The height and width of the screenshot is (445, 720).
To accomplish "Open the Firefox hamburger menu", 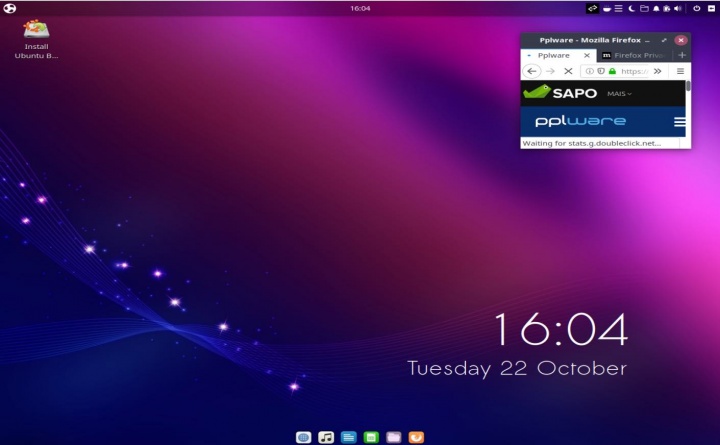I will (x=680, y=71).
